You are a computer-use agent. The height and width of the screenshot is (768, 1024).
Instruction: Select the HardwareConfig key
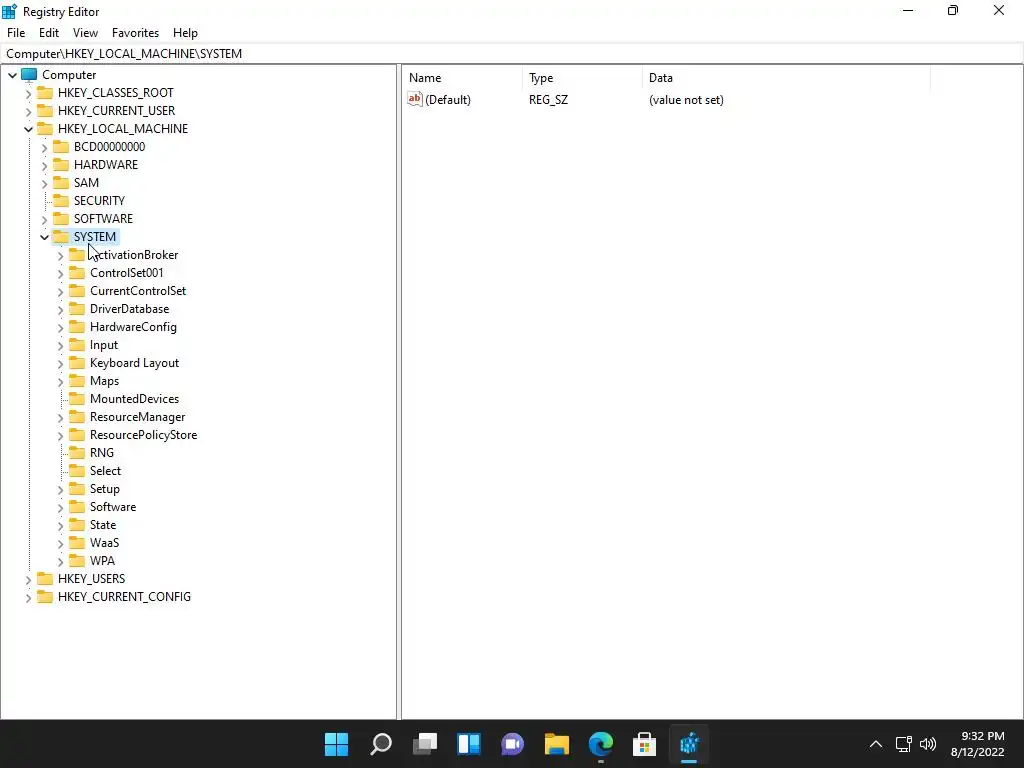tap(133, 327)
